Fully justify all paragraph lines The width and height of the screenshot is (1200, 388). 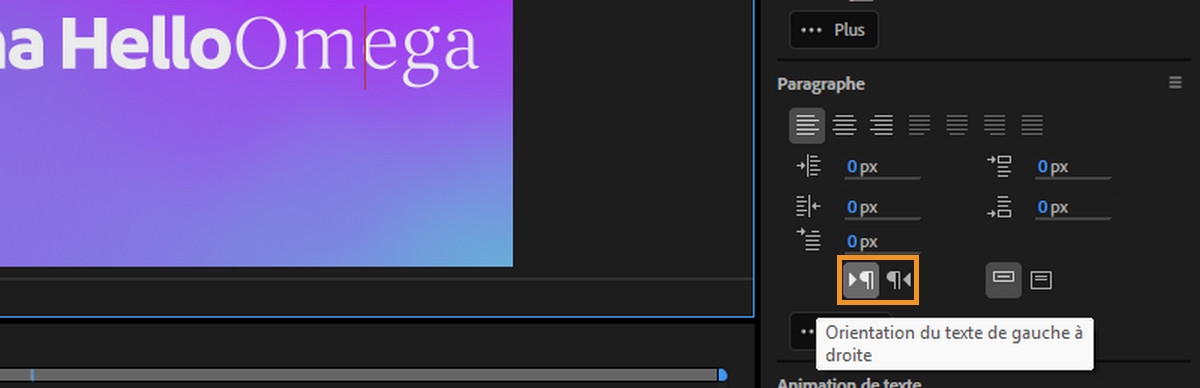[1032, 125]
